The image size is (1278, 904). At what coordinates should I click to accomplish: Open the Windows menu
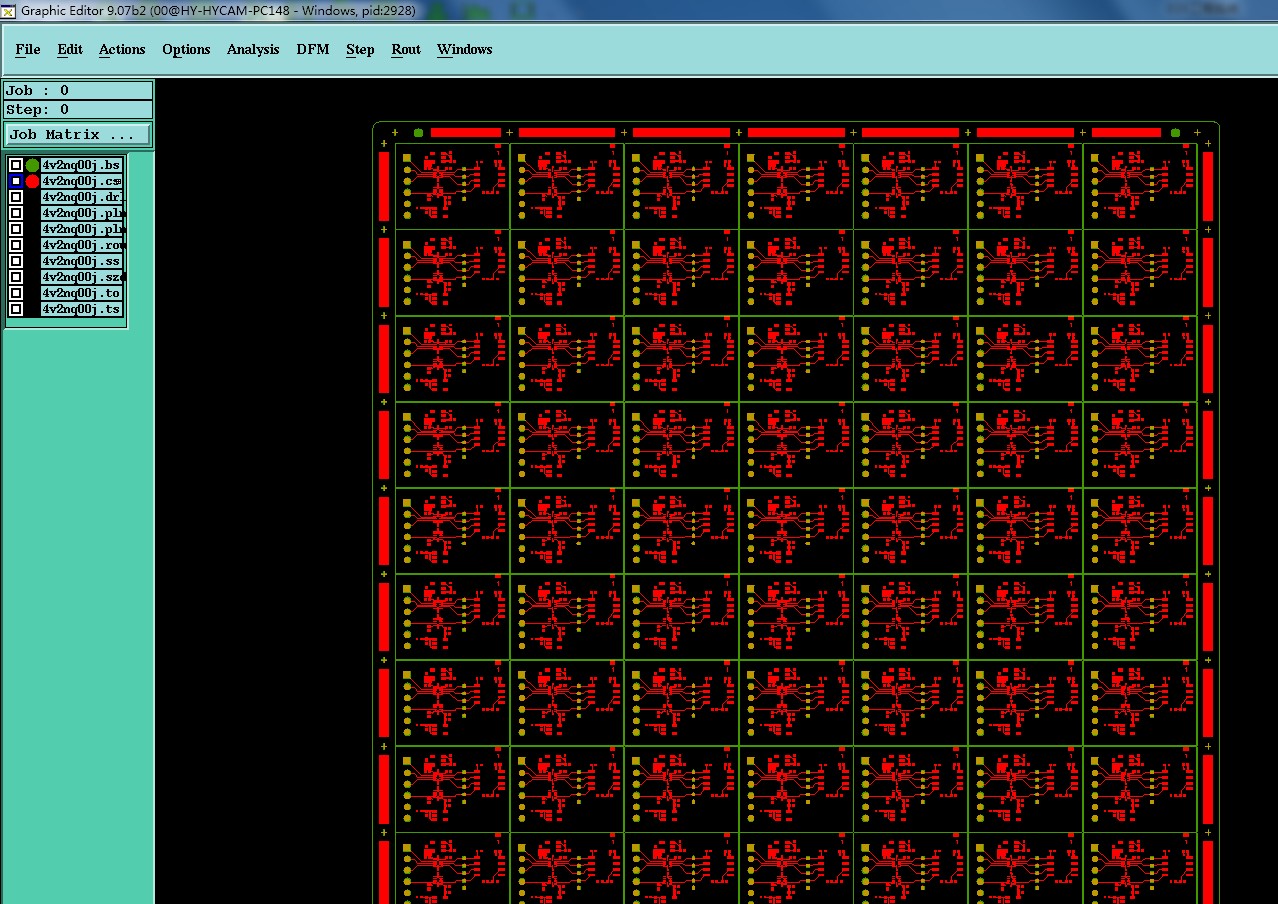465,49
